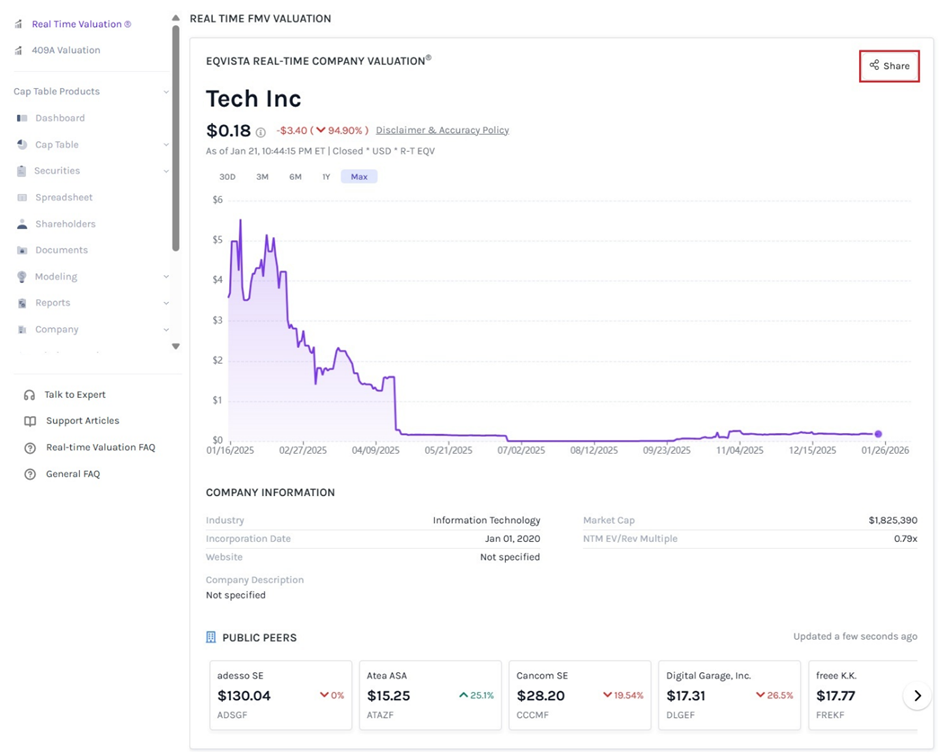
Task: Open Real Time Valuation menu item
Action: (x=81, y=24)
